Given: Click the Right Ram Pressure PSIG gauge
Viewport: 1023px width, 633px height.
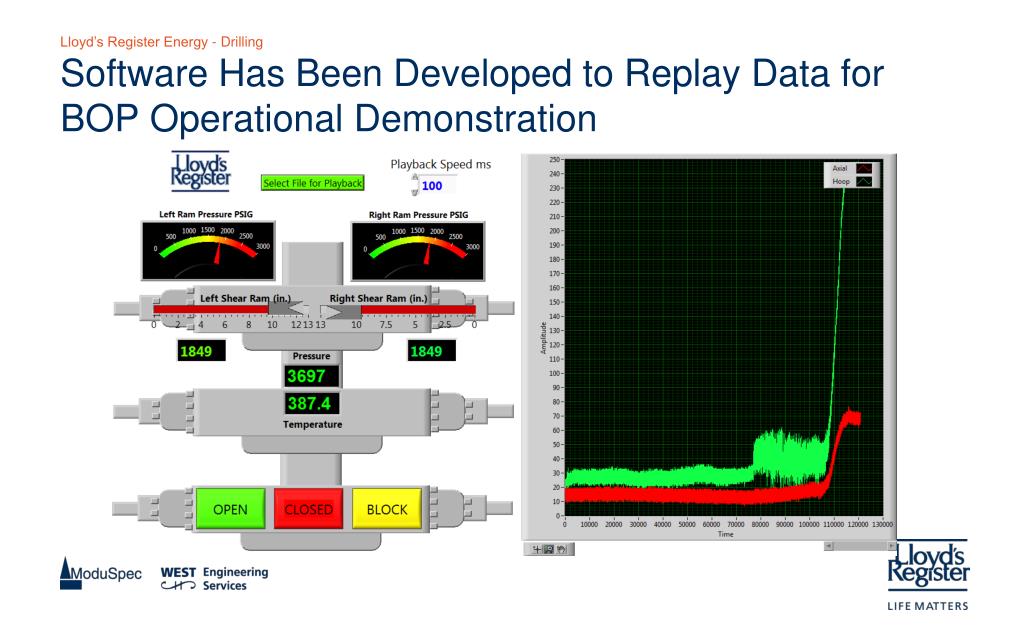Looking at the screenshot, I should pyautogui.click(x=418, y=251).
